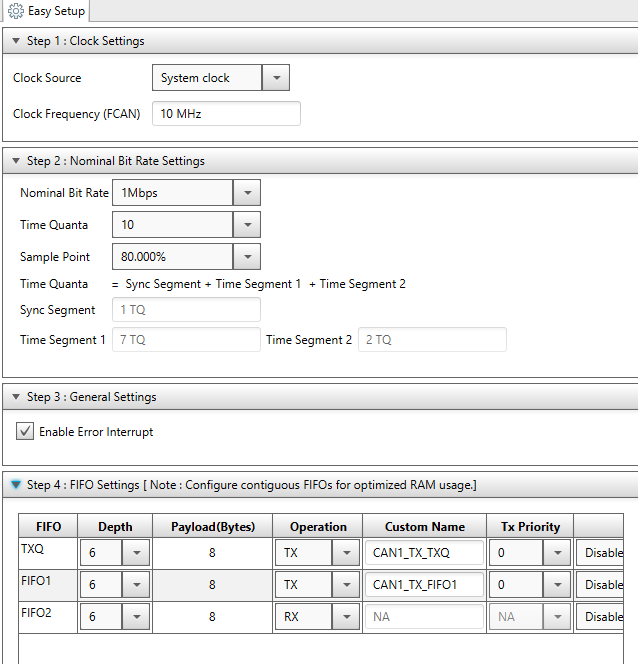This screenshot has height=664, width=638.
Task: Click the Custom Name column header
Action: click(x=425, y=526)
